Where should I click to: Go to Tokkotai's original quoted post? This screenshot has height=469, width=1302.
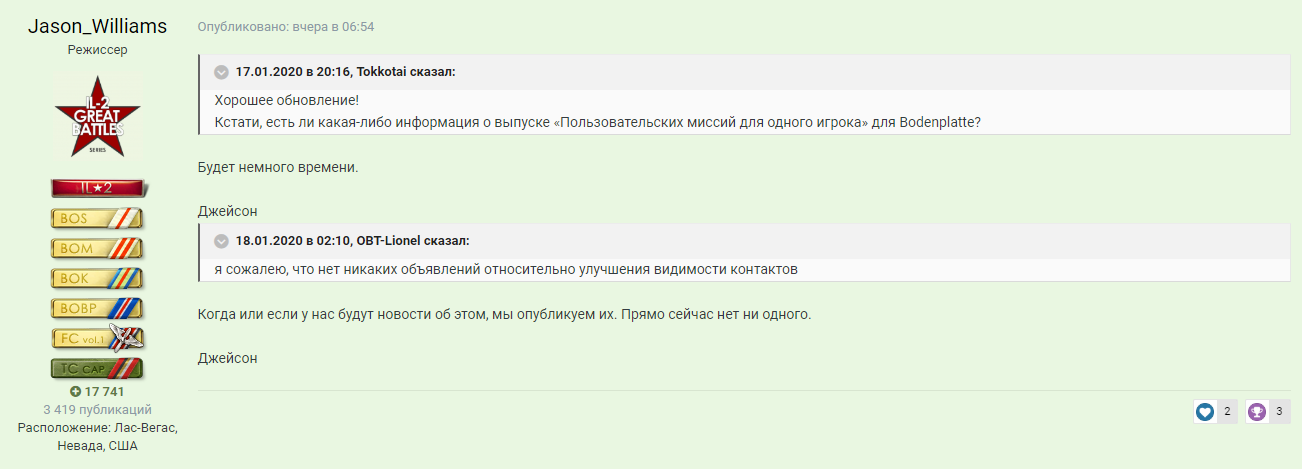click(x=345, y=72)
